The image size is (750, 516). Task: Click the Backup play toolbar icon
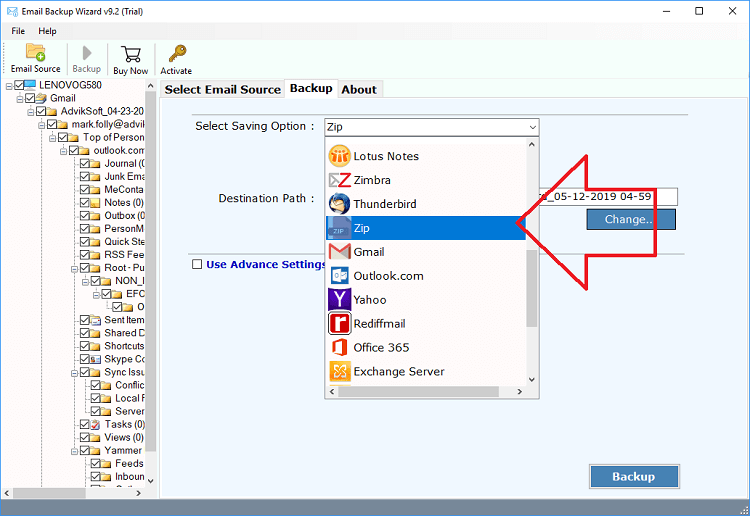(87, 53)
